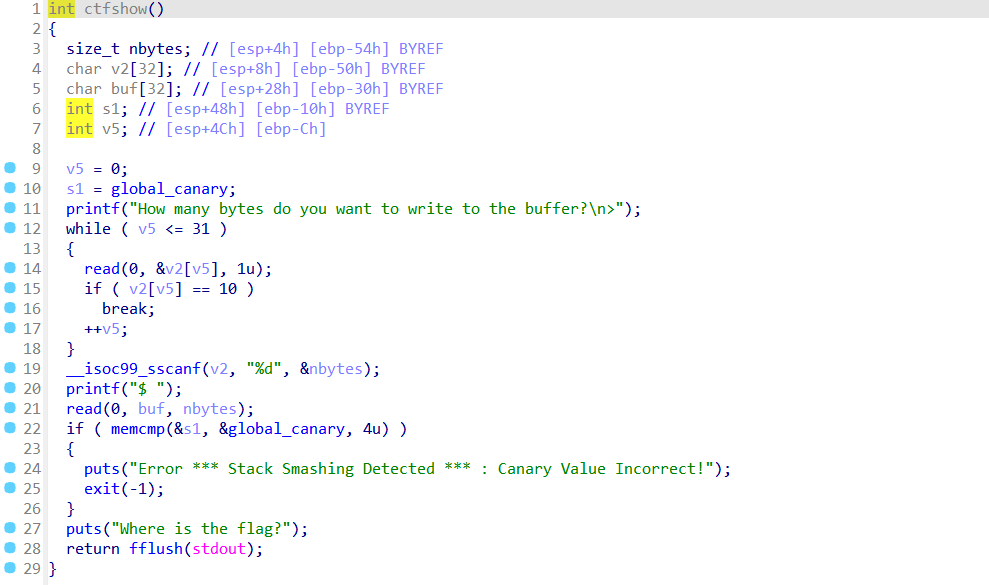Click the blue dot next to line 11
Screen dimensions: 989x585
pyautogui.click(x=10, y=208)
